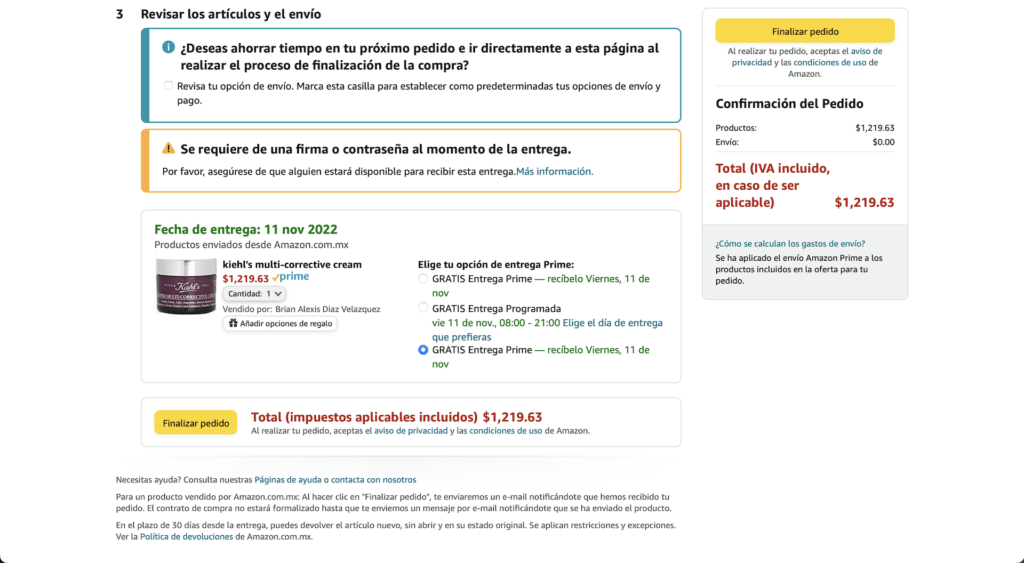This screenshot has width=1024, height=563.
Task: Click the orange warning triangle icon
Action: tap(168, 148)
